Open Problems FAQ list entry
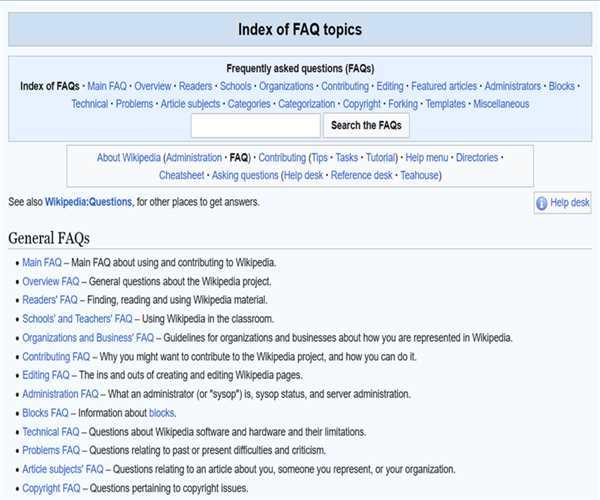The image size is (600, 500). tap(51, 450)
